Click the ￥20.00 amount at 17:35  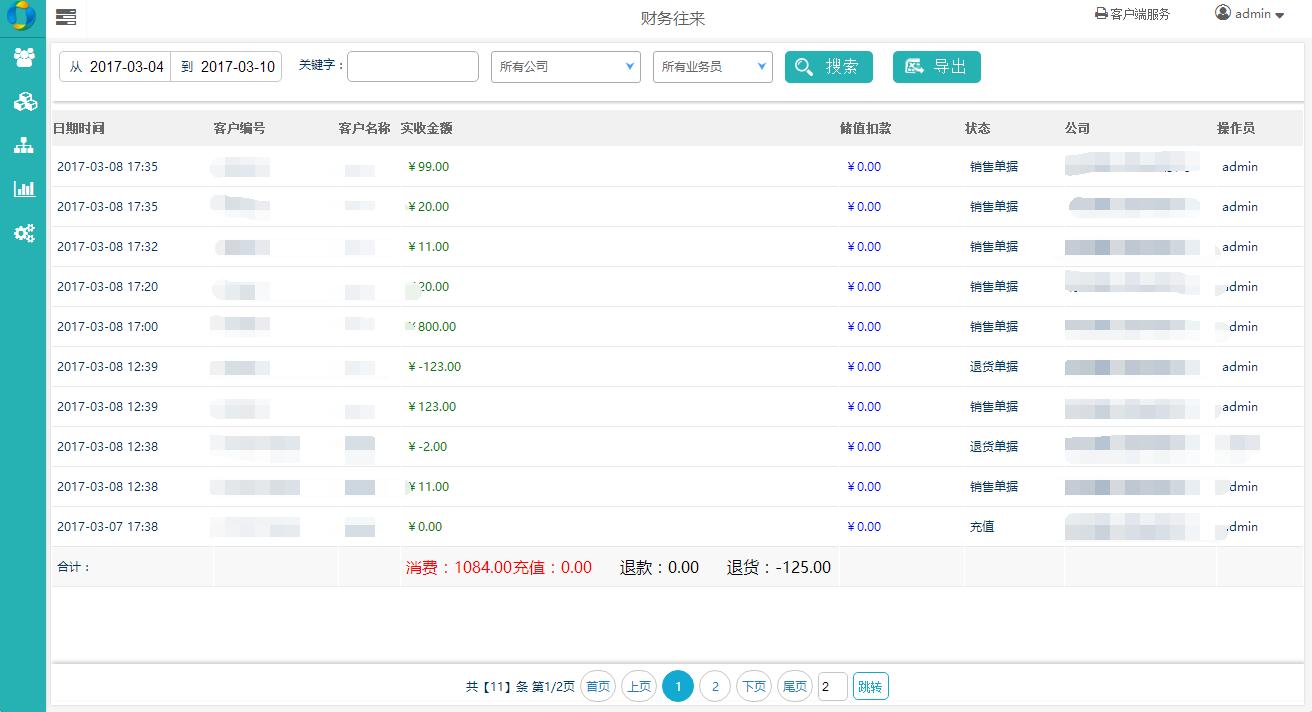[x=428, y=207]
